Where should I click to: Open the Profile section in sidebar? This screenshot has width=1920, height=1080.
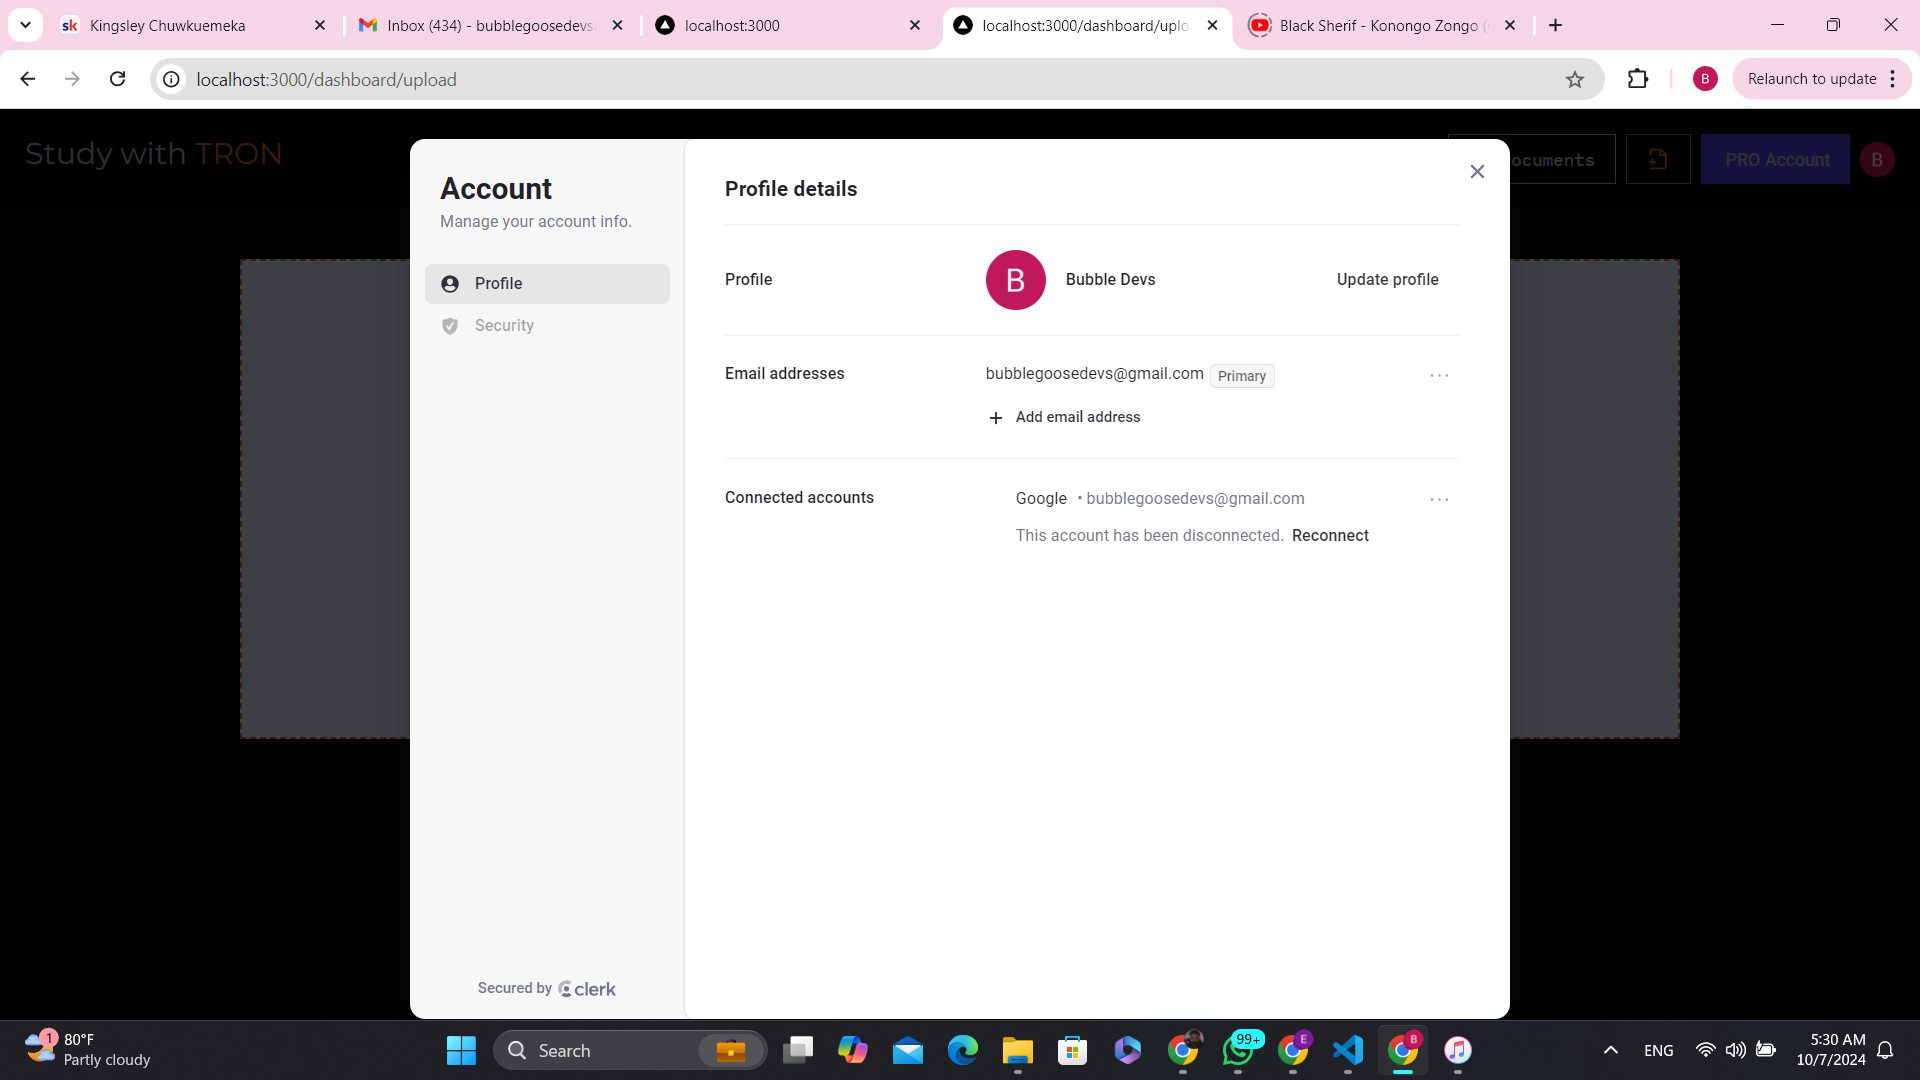(x=547, y=284)
